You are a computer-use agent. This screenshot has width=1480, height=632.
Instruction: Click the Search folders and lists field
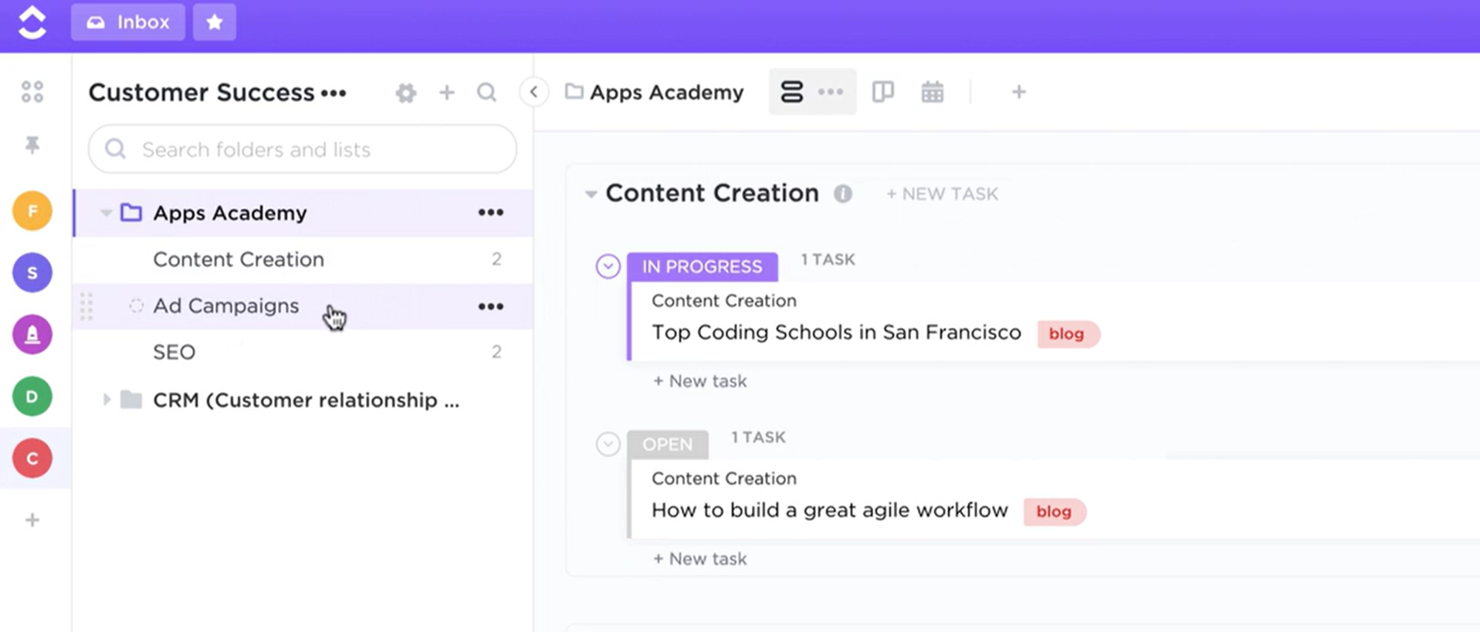pos(300,149)
